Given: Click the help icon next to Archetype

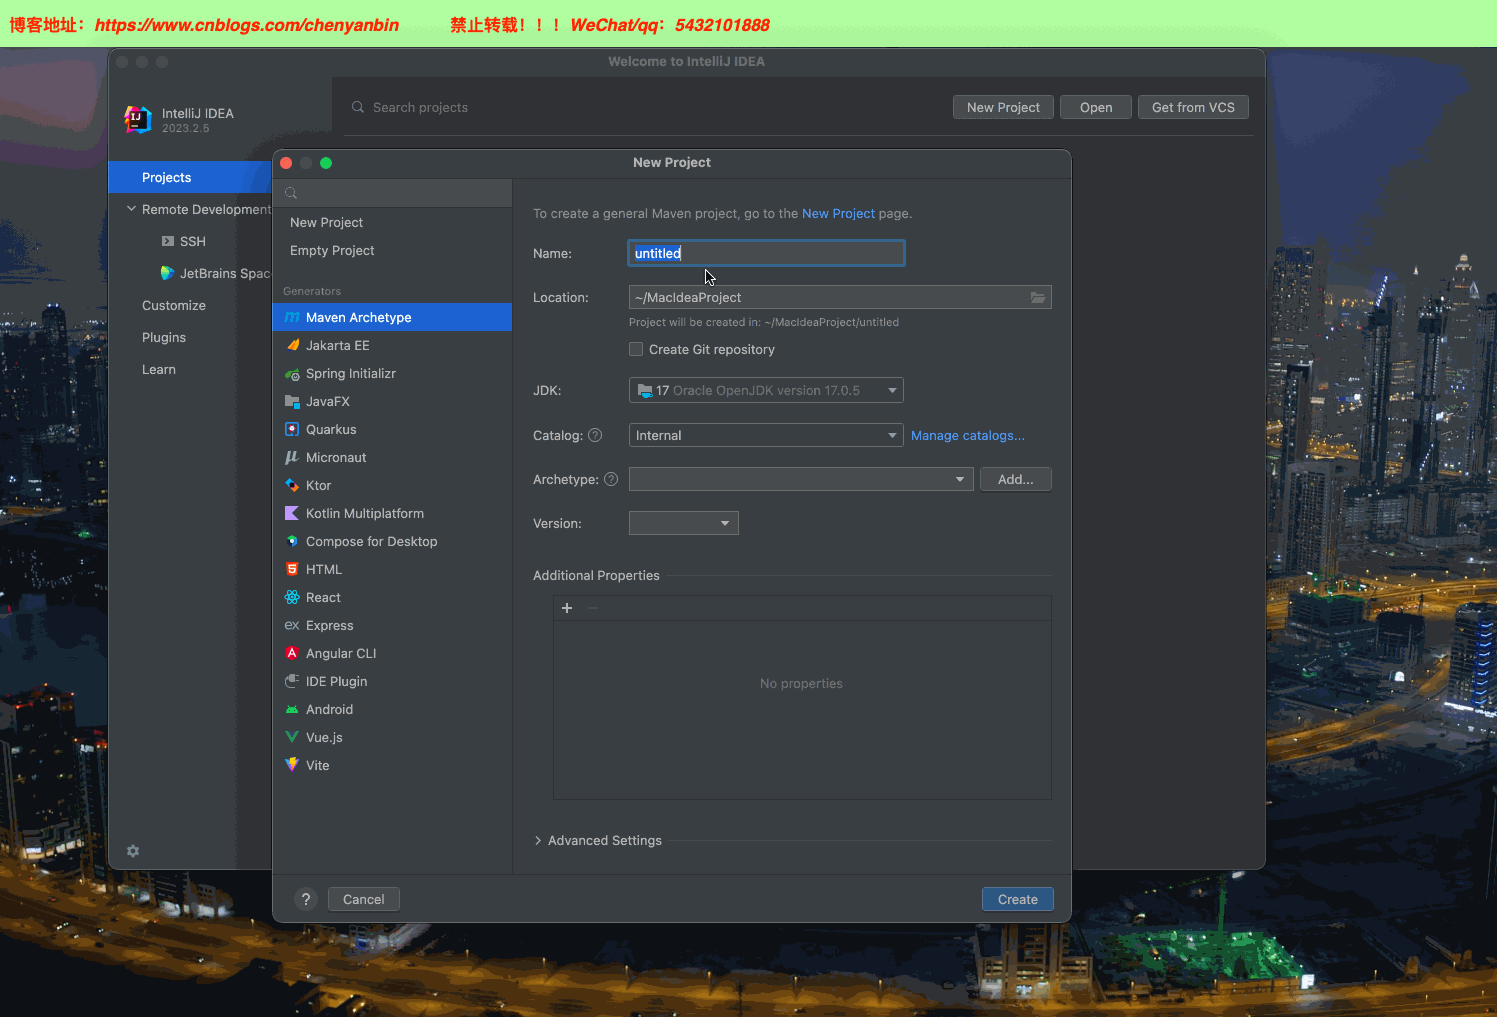Looking at the screenshot, I should pyautogui.click(x=611, y=479).
